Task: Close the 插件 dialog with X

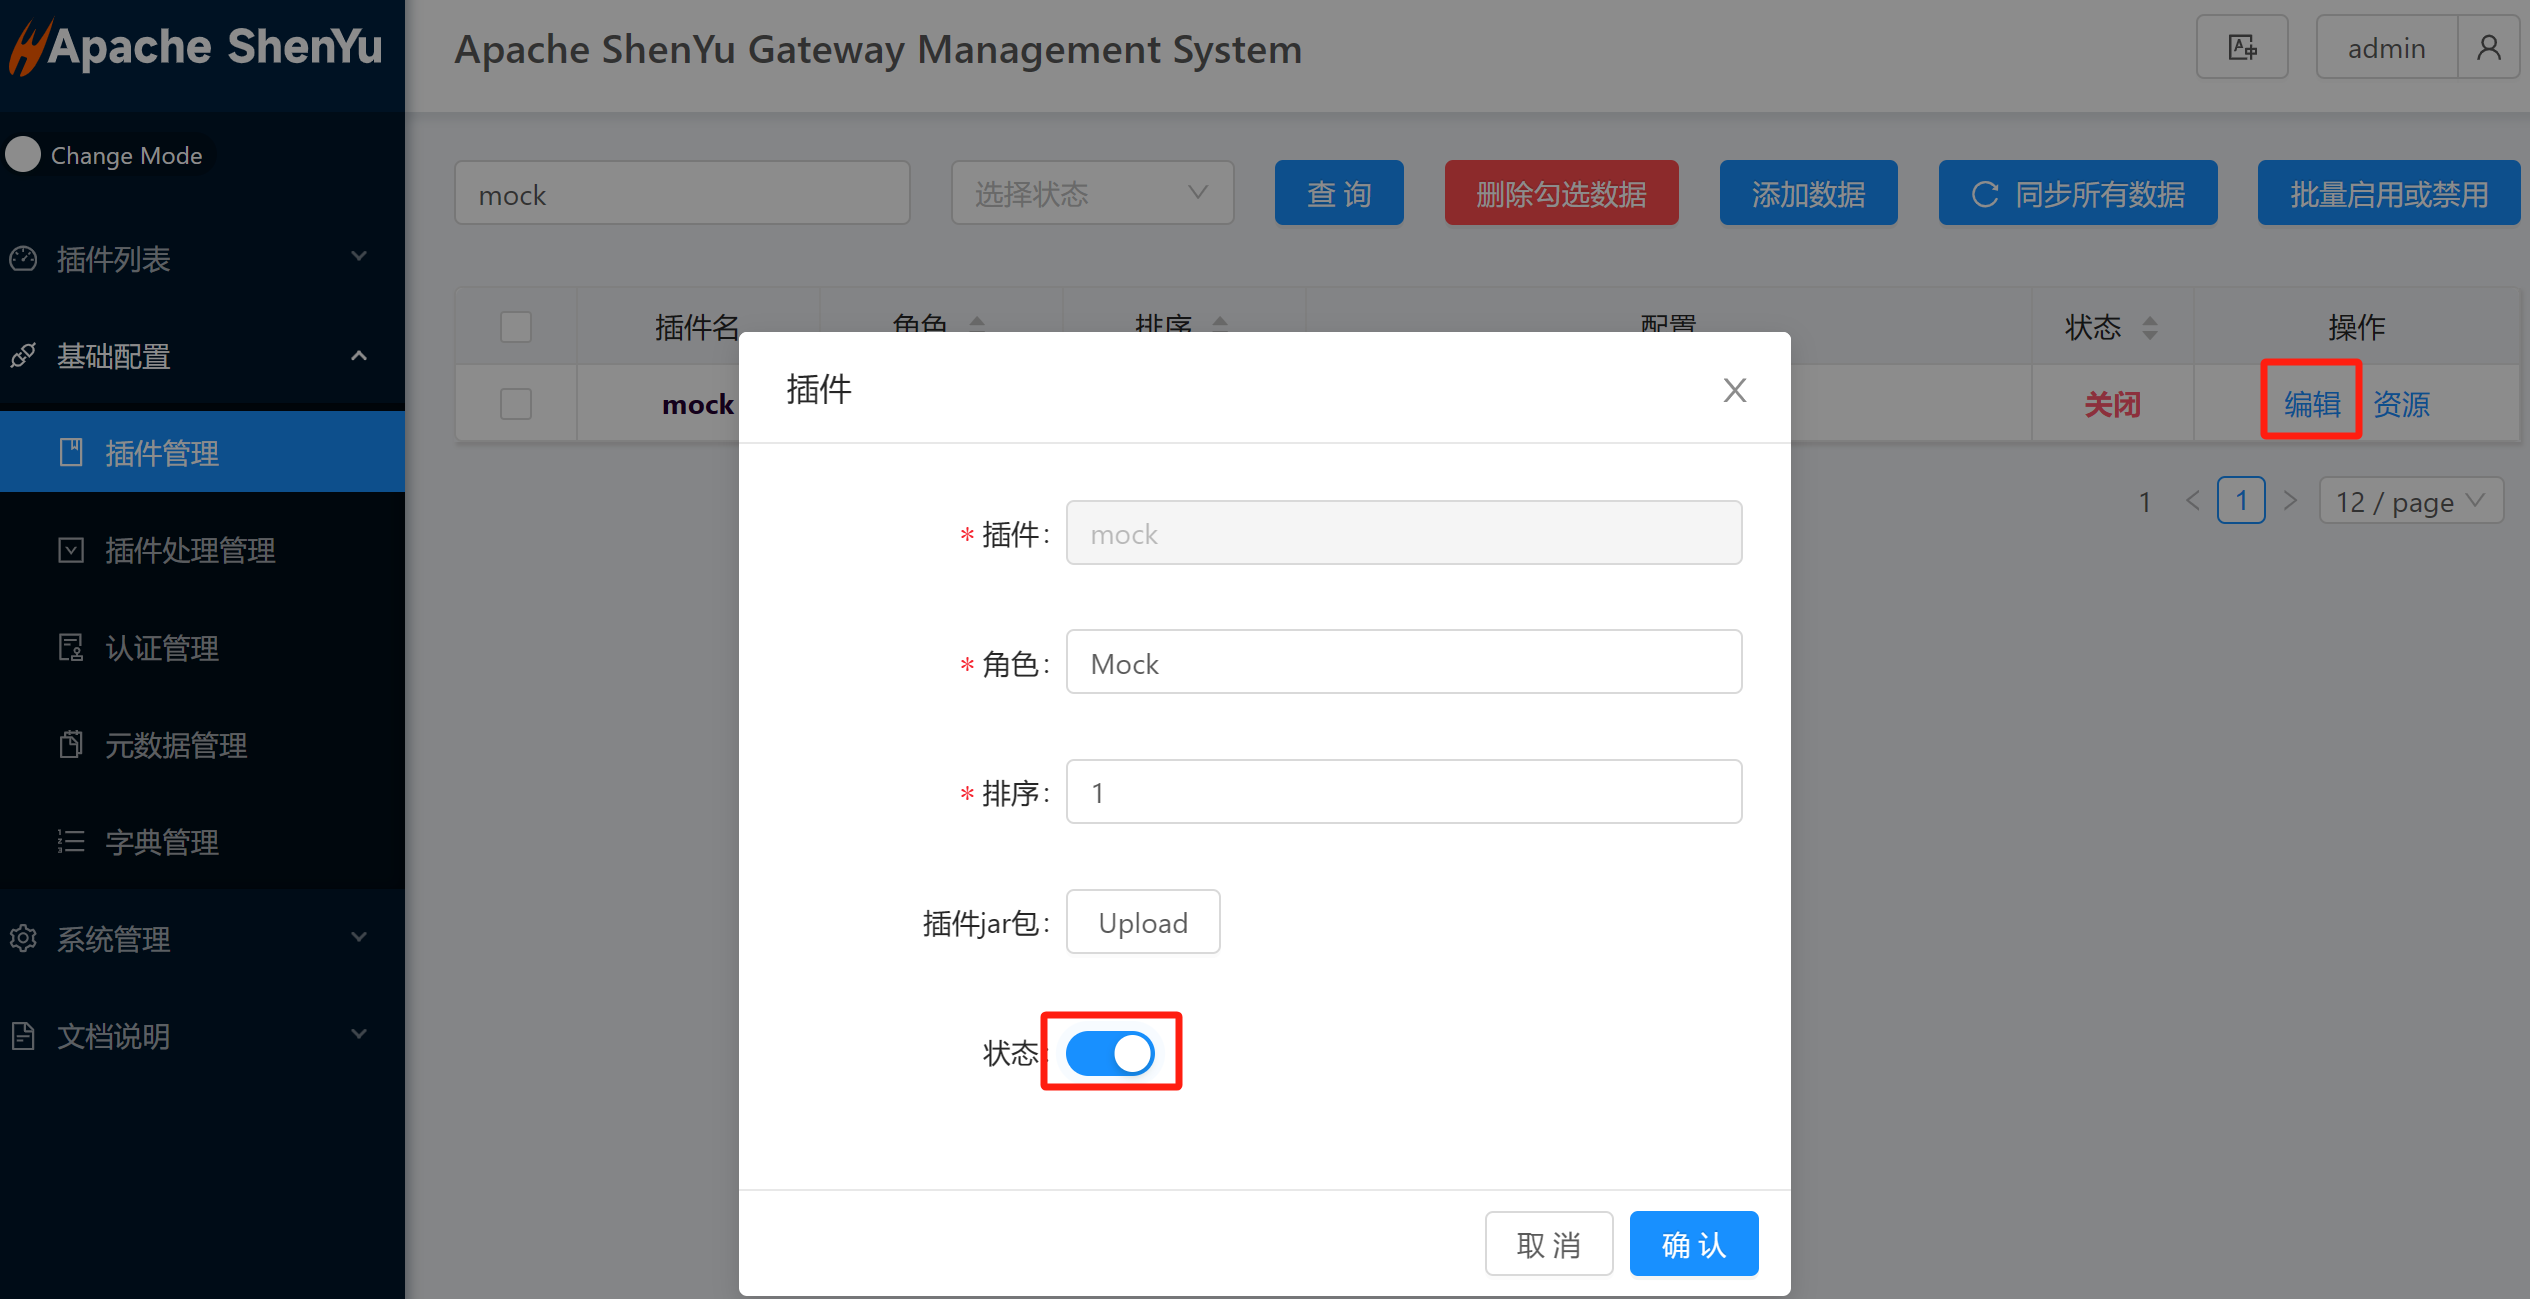Action: point(1735,390)
